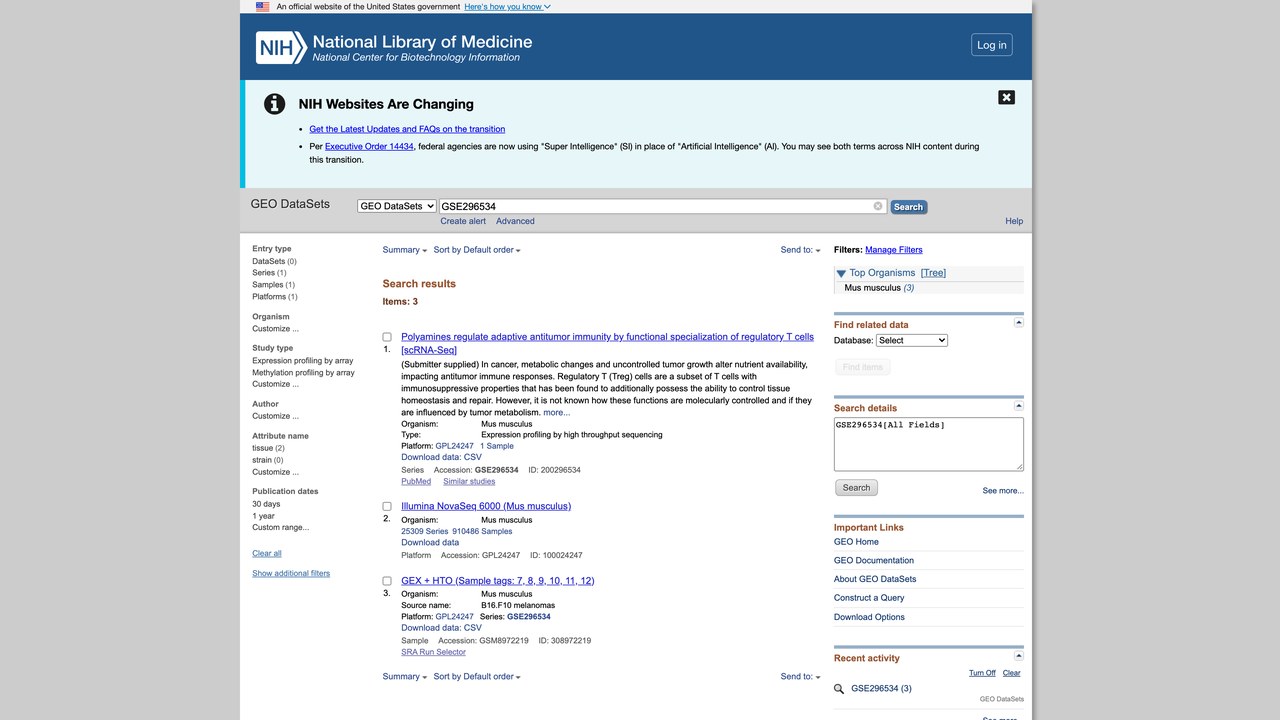Viewport: 1280px width, 720px height.
Task: Tick the checkbox for Illumina NovaSeq 6000
Action: tap(387, 506)
